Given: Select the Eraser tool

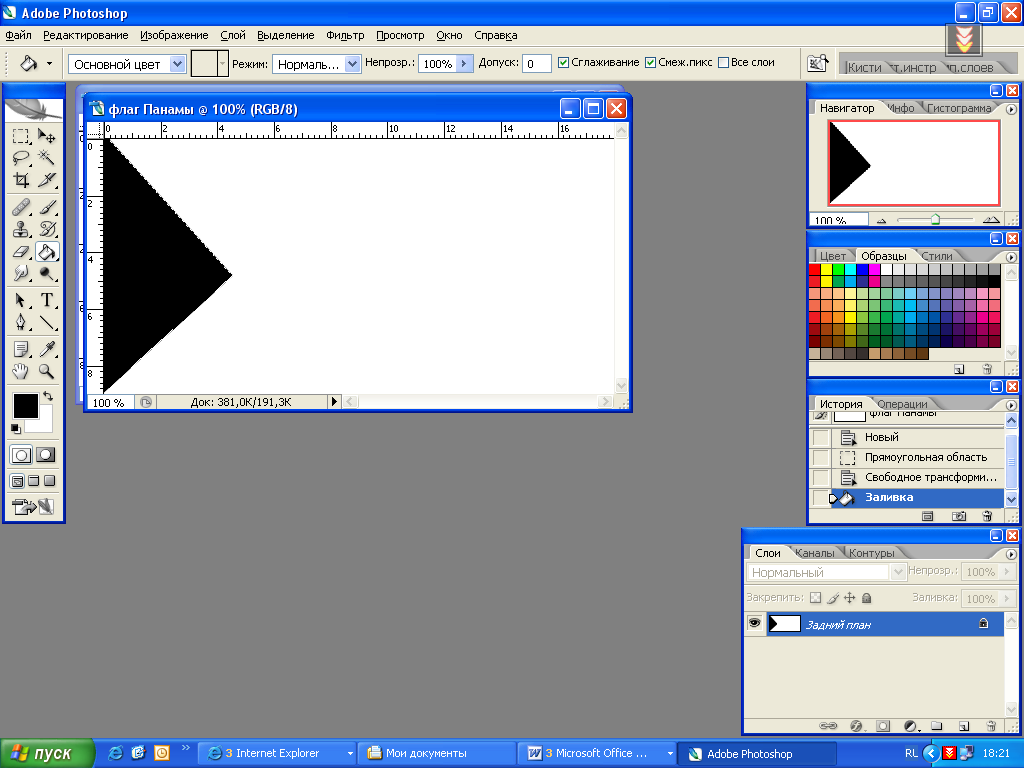Looking at the screenshot, I should click(21, 251).
